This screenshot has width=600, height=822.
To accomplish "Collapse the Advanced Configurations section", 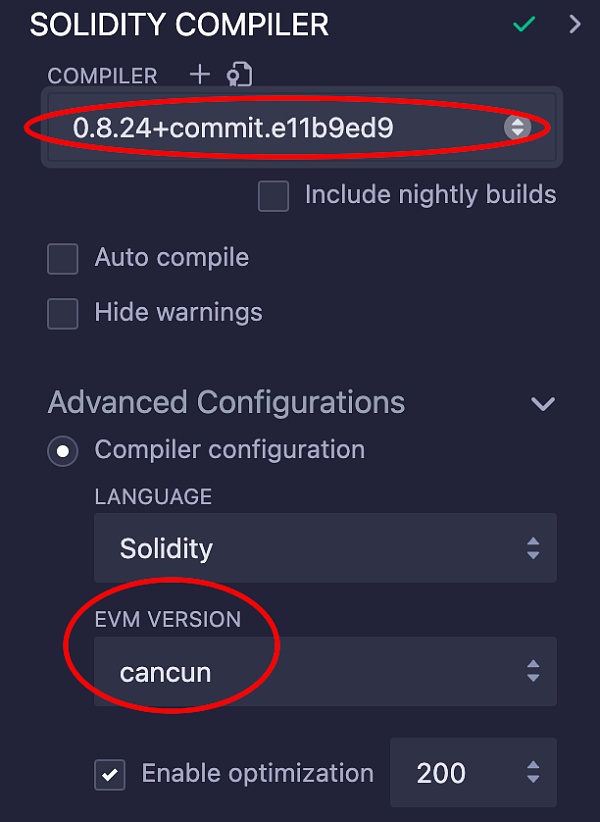I will point(543,403).
